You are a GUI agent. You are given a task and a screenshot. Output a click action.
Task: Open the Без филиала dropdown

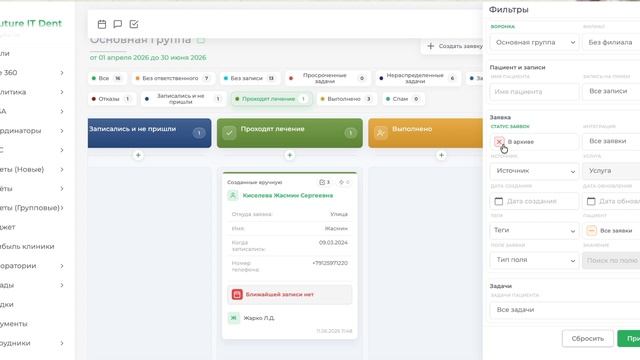tap(611, 42)
